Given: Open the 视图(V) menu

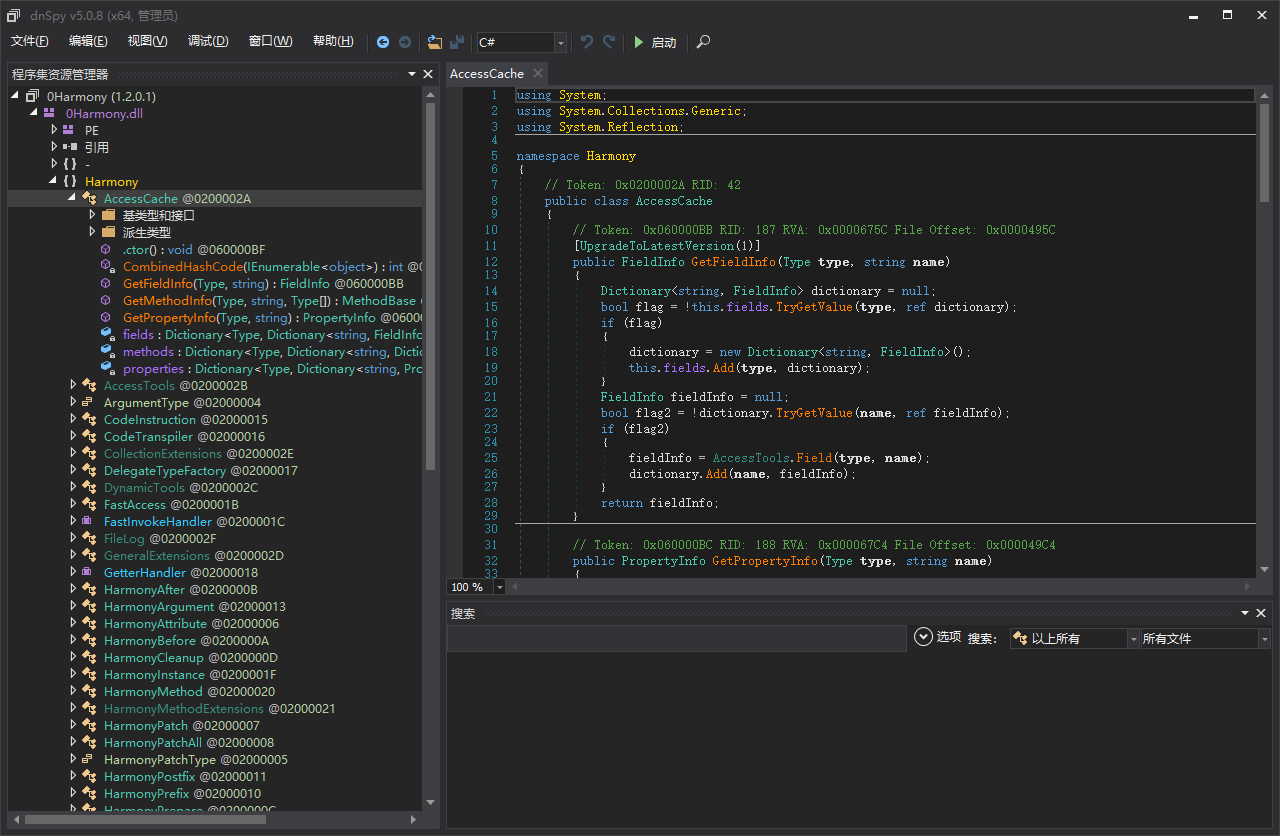Looking at the screenshot, I should 147,41.
